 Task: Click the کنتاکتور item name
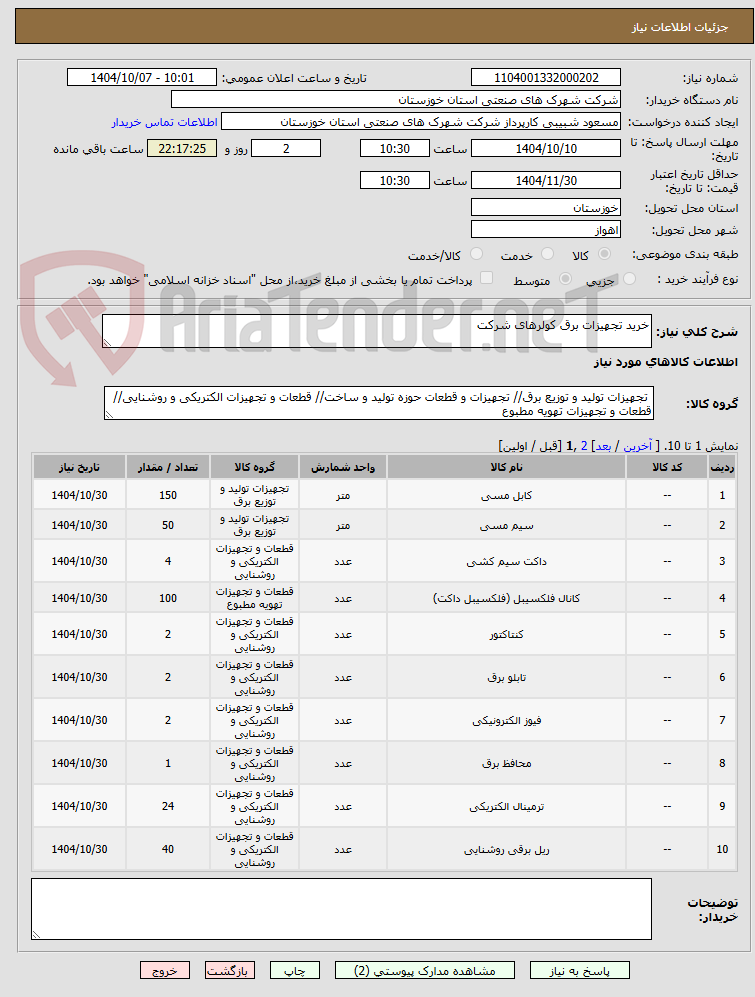click(x=506, y=635)
